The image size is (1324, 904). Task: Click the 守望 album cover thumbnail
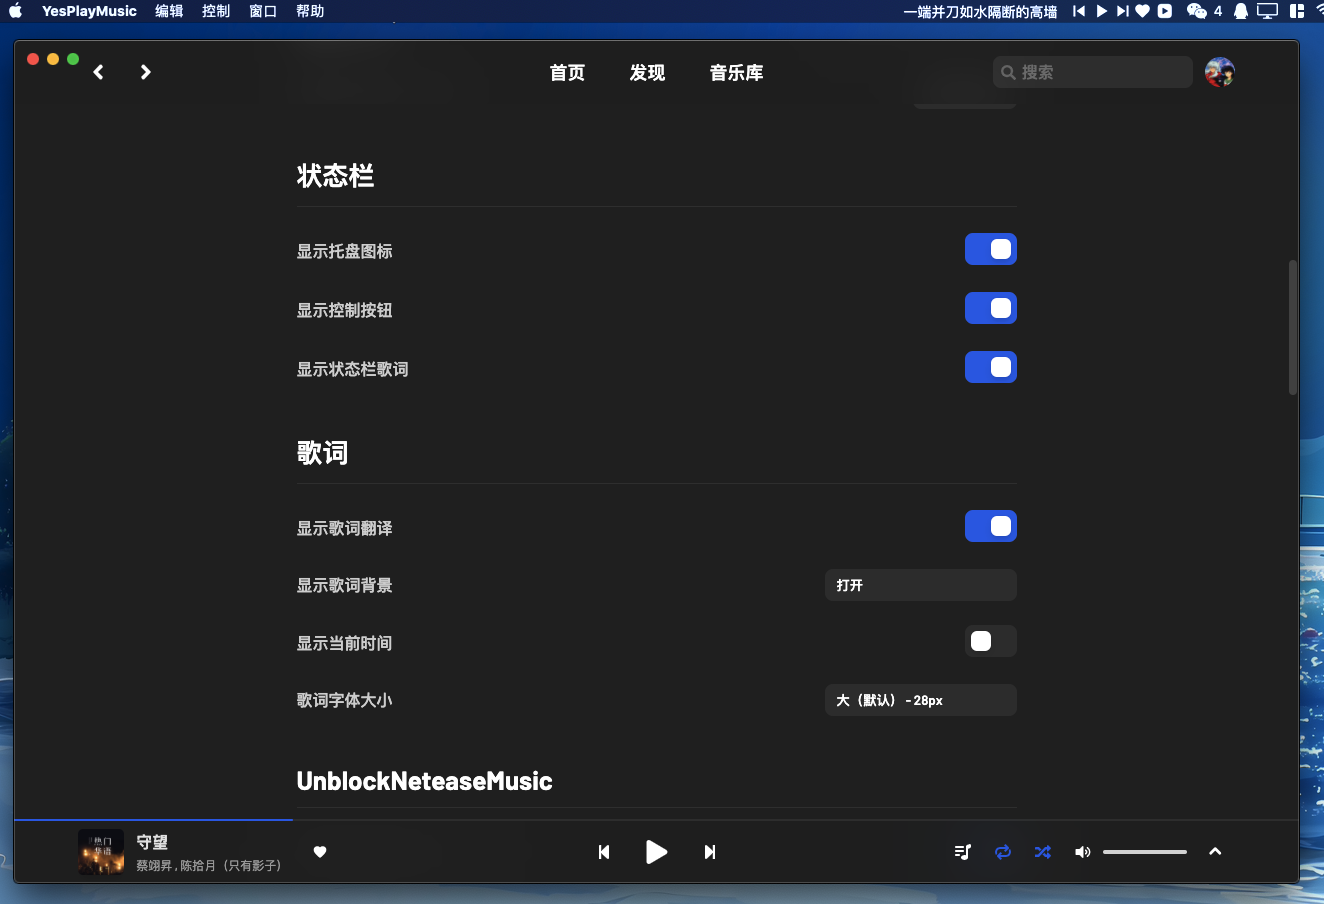point(101,852)
